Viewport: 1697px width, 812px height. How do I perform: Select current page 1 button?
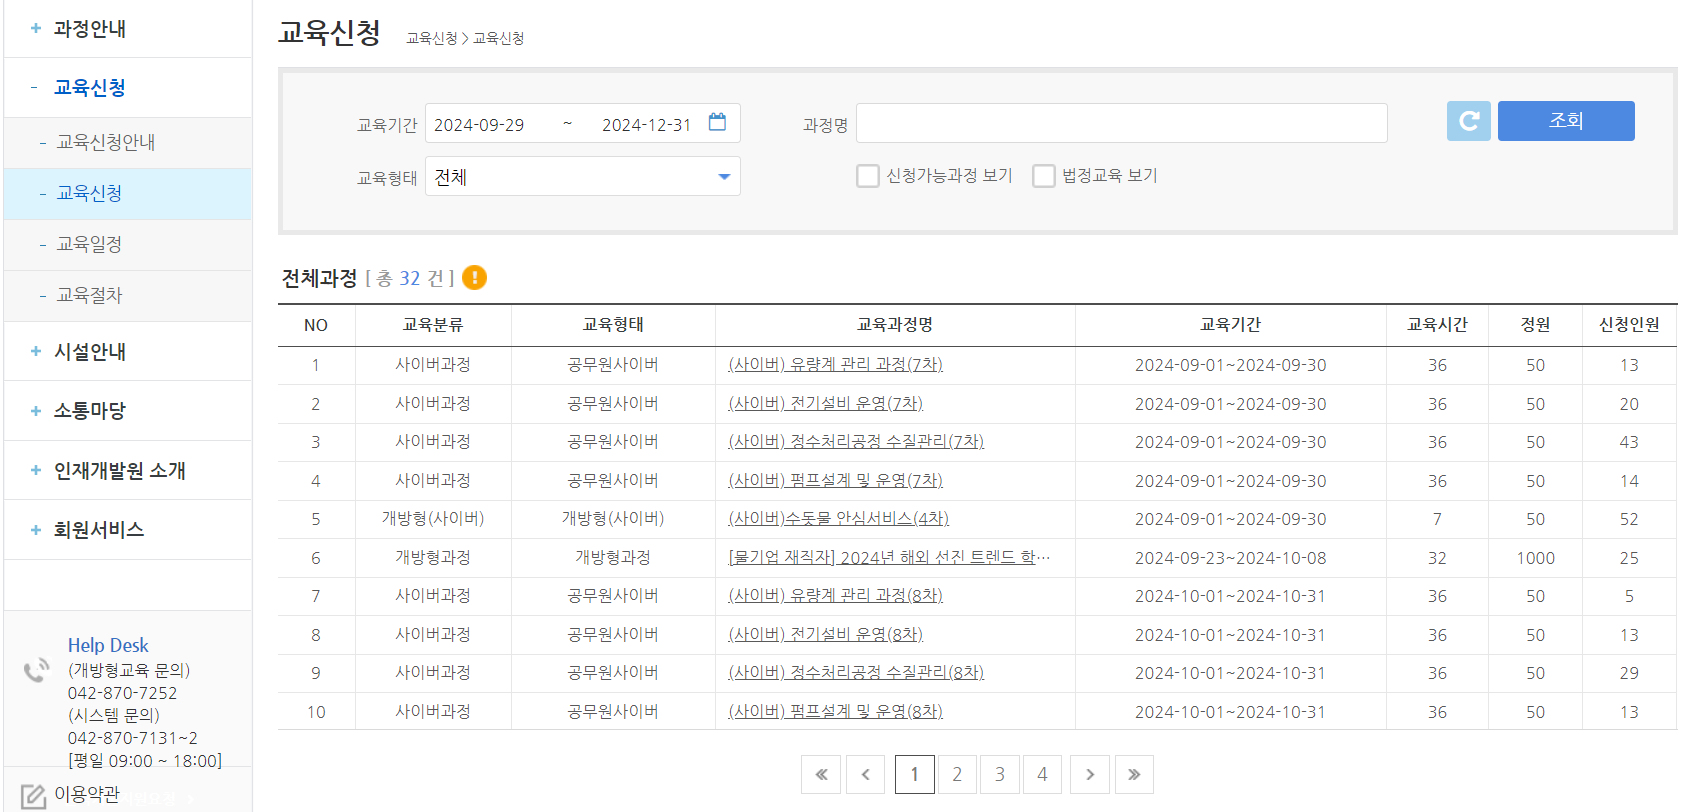914,774
